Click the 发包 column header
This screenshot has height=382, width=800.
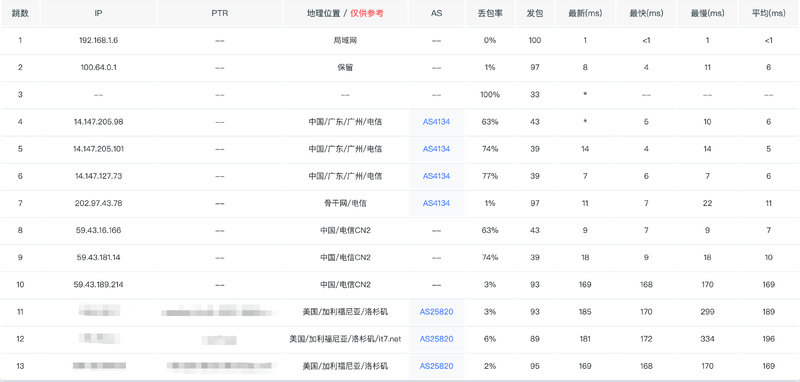(535, 14)
